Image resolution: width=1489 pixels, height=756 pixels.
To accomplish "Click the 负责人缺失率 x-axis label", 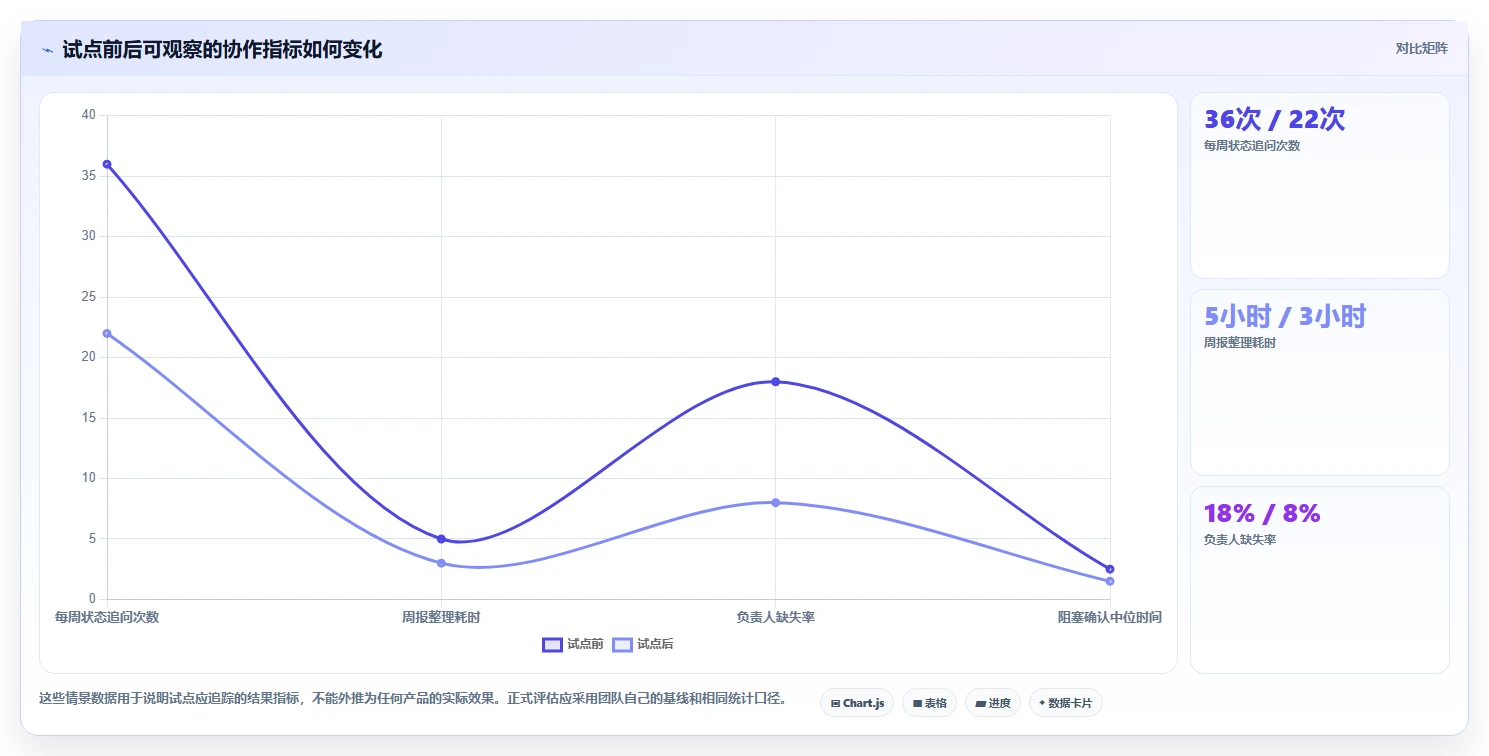I will point(775,617).
